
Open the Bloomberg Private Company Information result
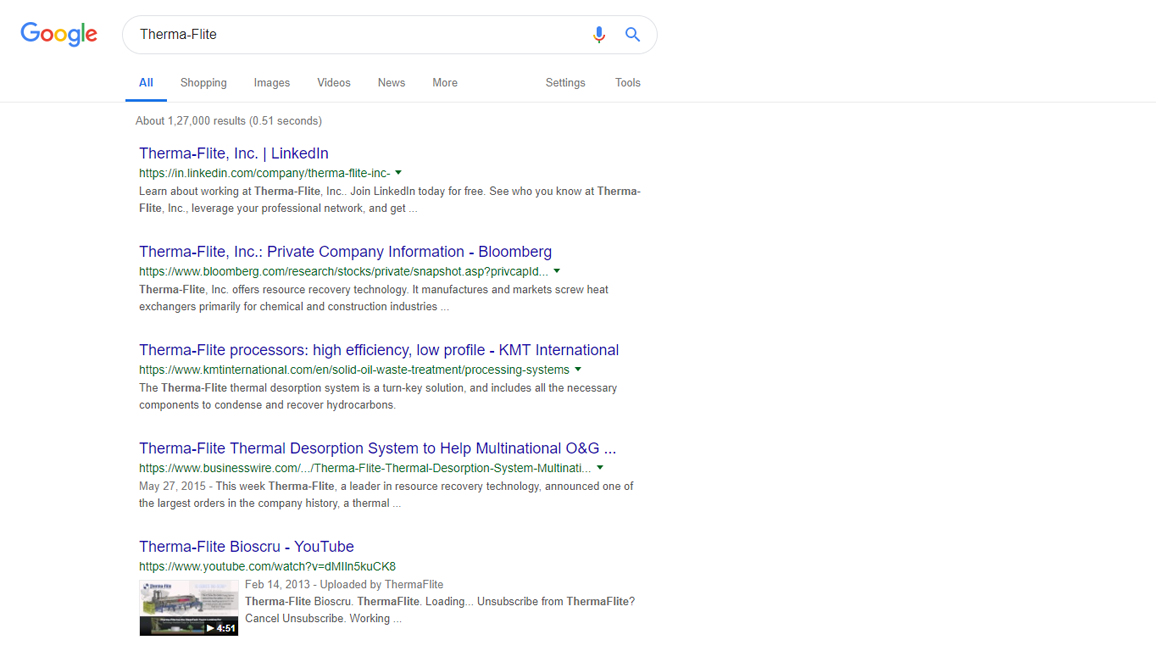tap(345, 251)
